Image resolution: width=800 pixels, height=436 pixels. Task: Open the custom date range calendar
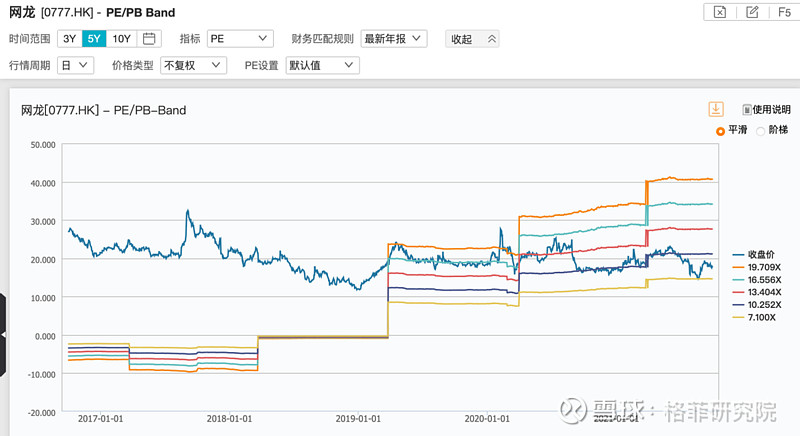149,39
